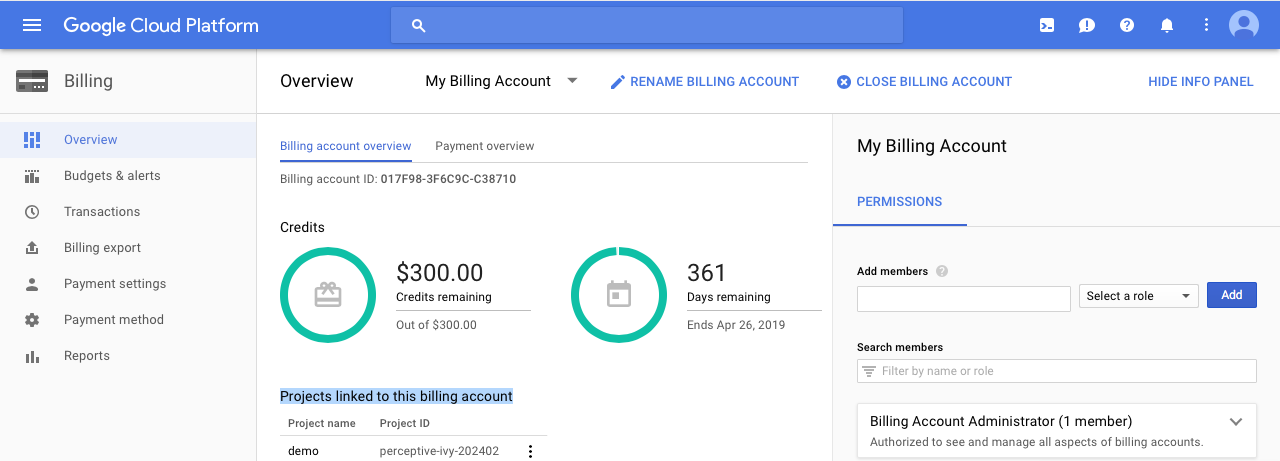Activate Cloud Shell icon
Screen dimensions: 1280x461
pos(1047,25)
